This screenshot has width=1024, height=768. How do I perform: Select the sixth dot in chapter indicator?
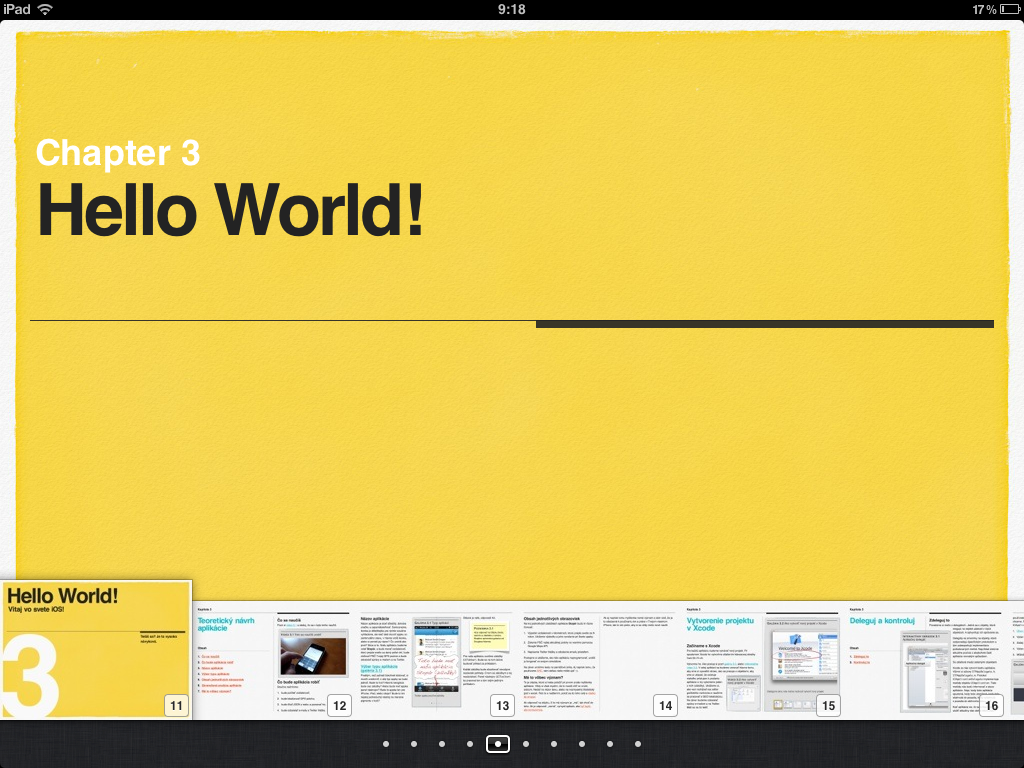[526, 744]
